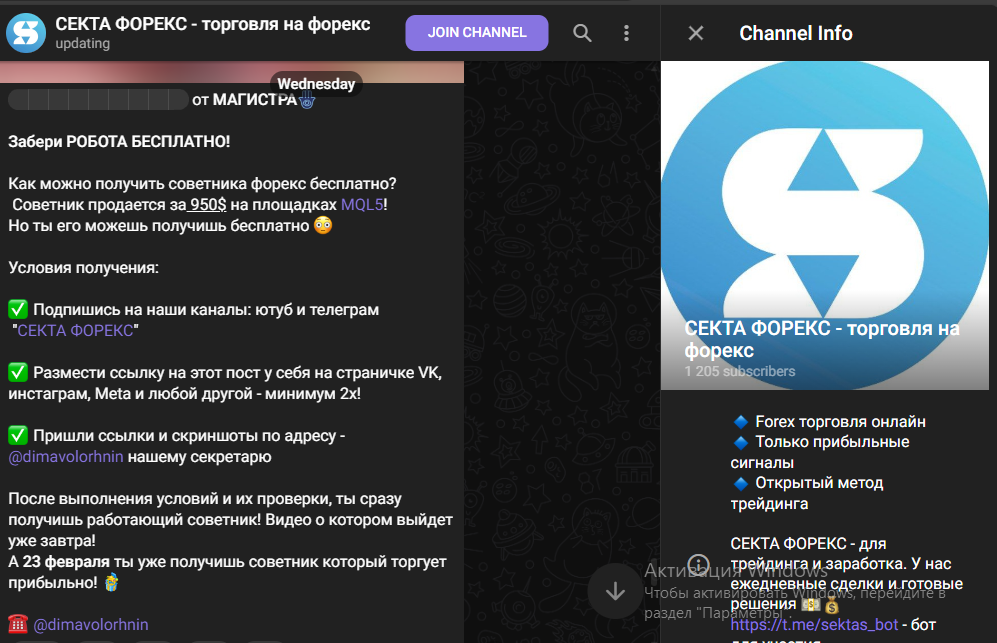
Task: Click the "Забери РОБОТА БЕСПЛАТНО!" heading
Action: [x=119, y=142]
